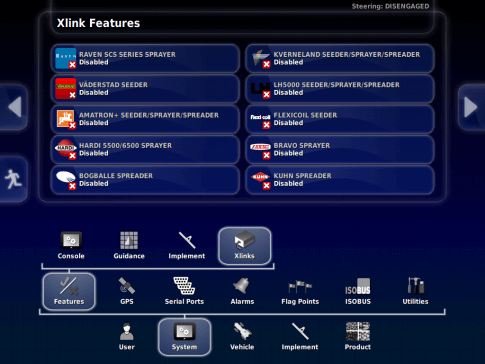Open the Utilities tools icon
The height and width of the screenshot is (364, 485).
click(415, 291)
